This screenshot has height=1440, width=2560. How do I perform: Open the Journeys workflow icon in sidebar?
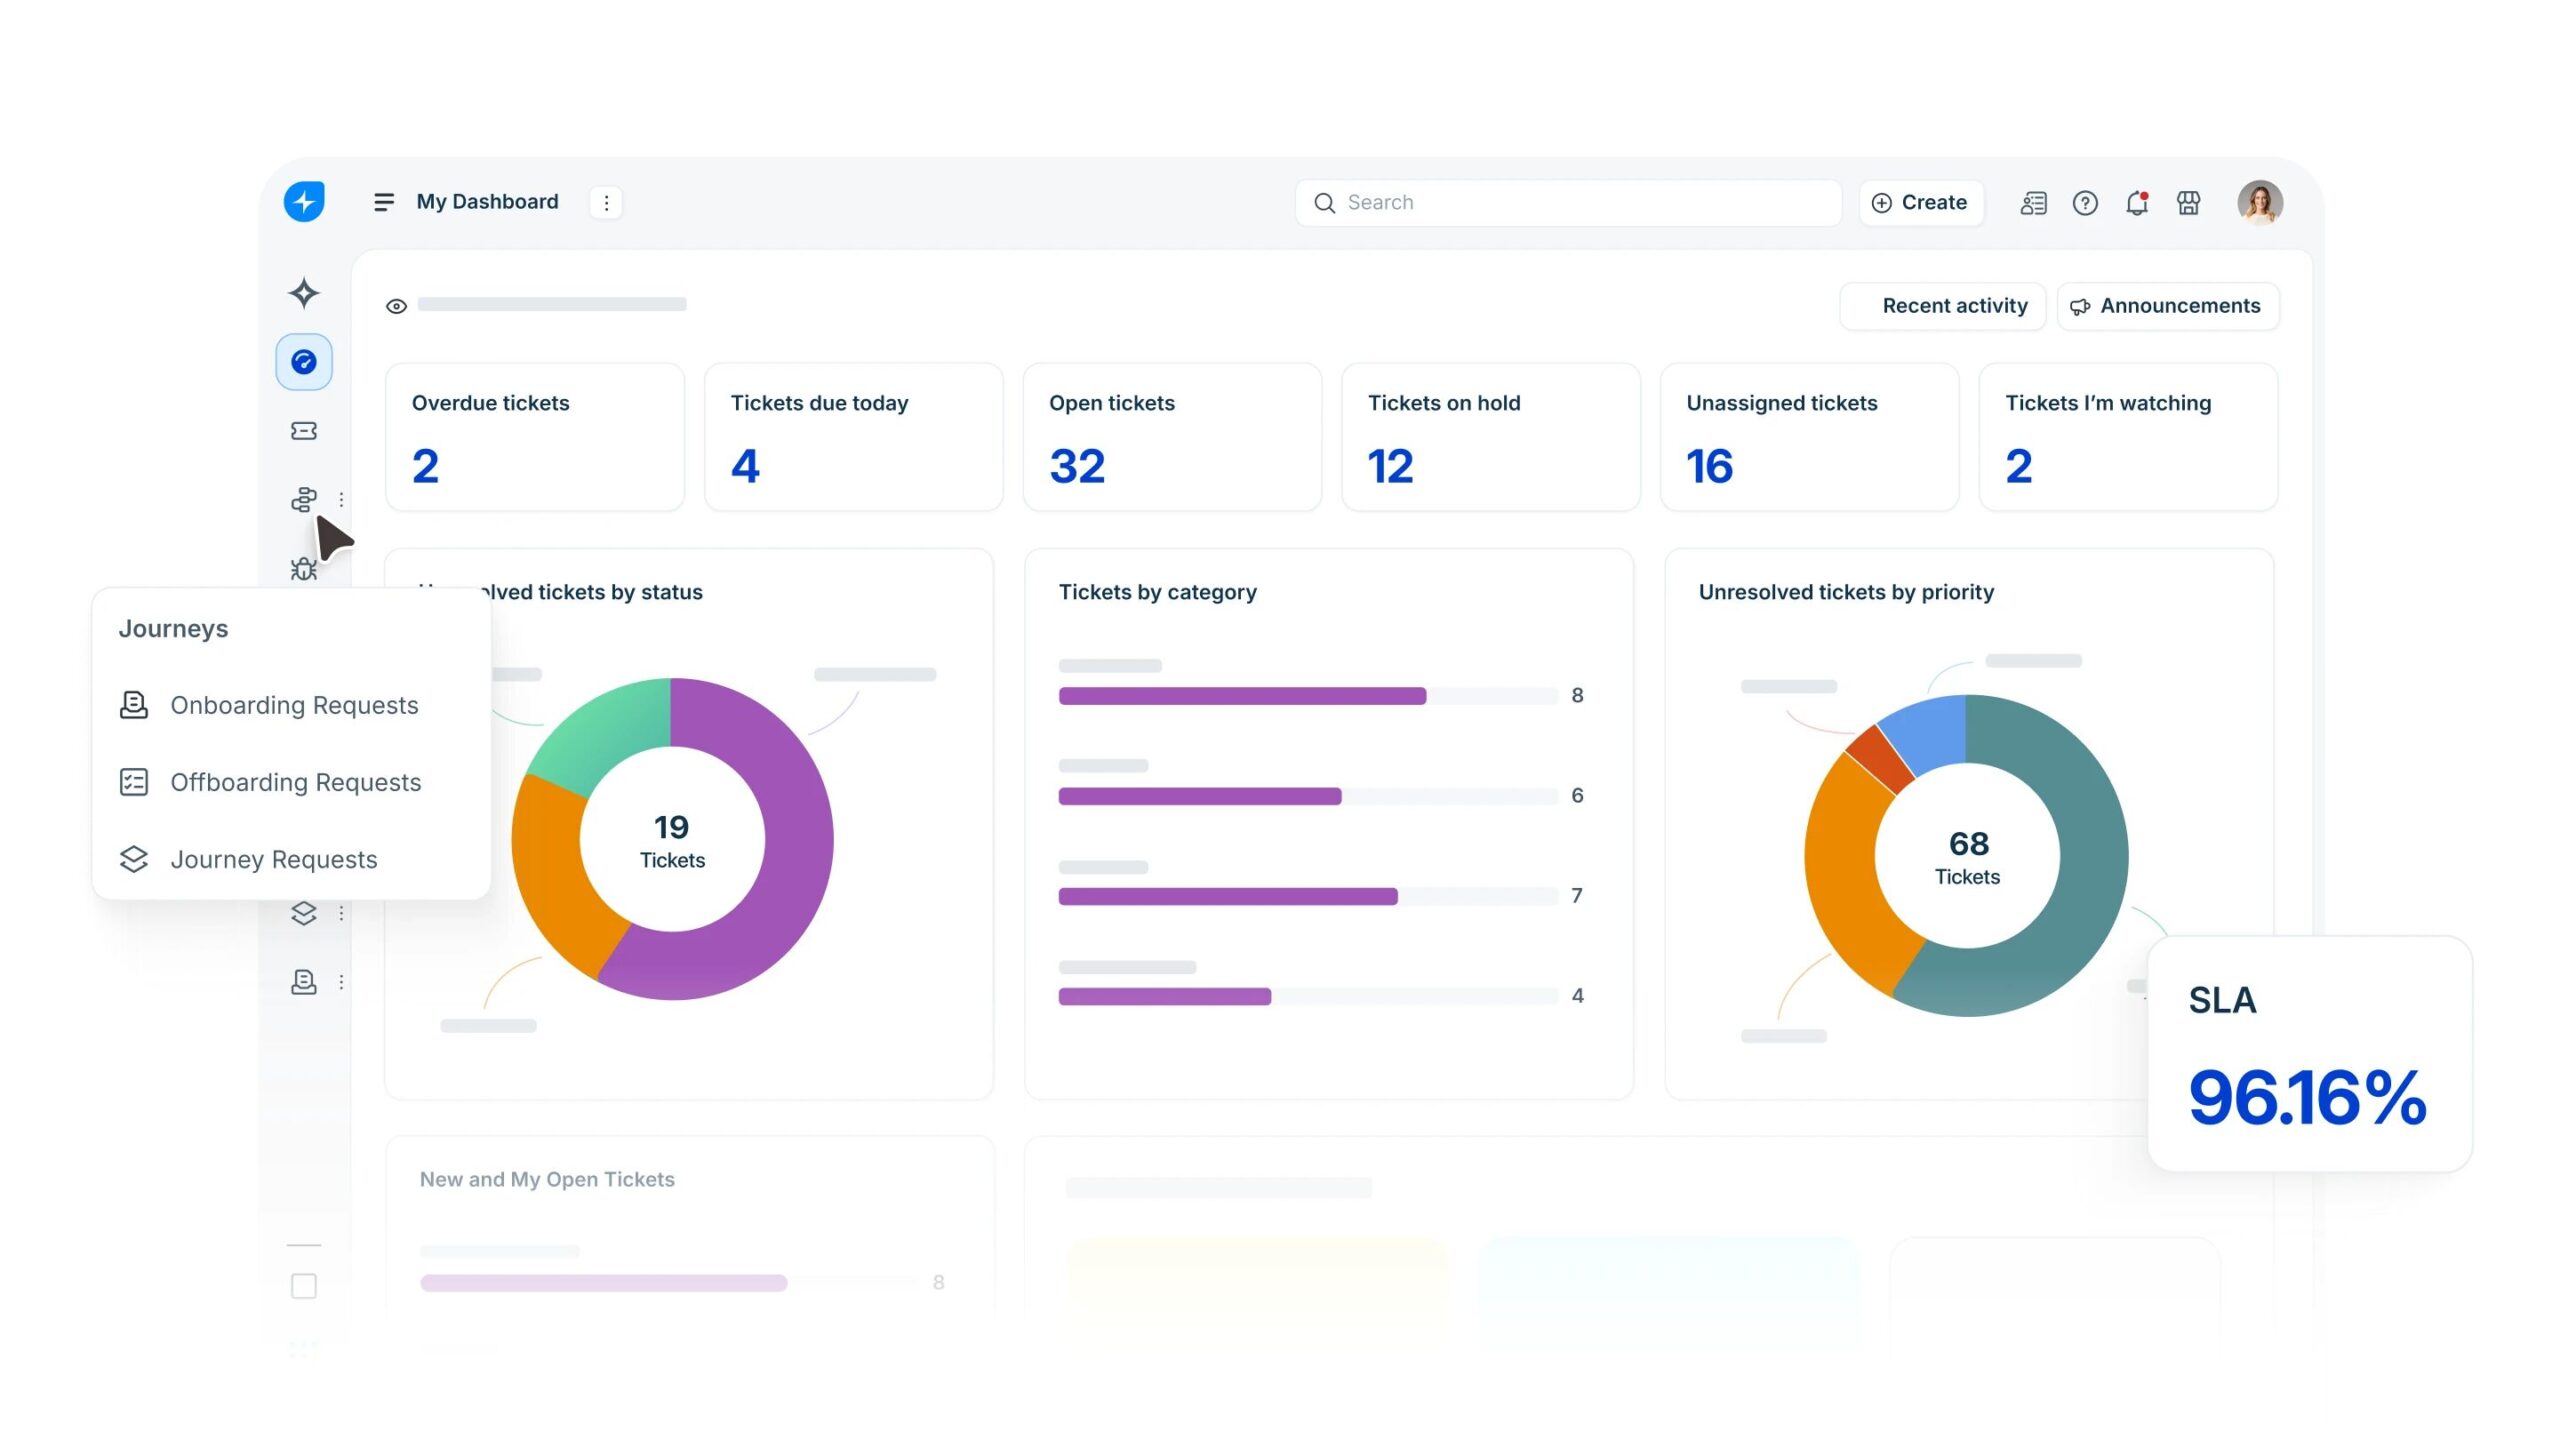coord(304,499)
